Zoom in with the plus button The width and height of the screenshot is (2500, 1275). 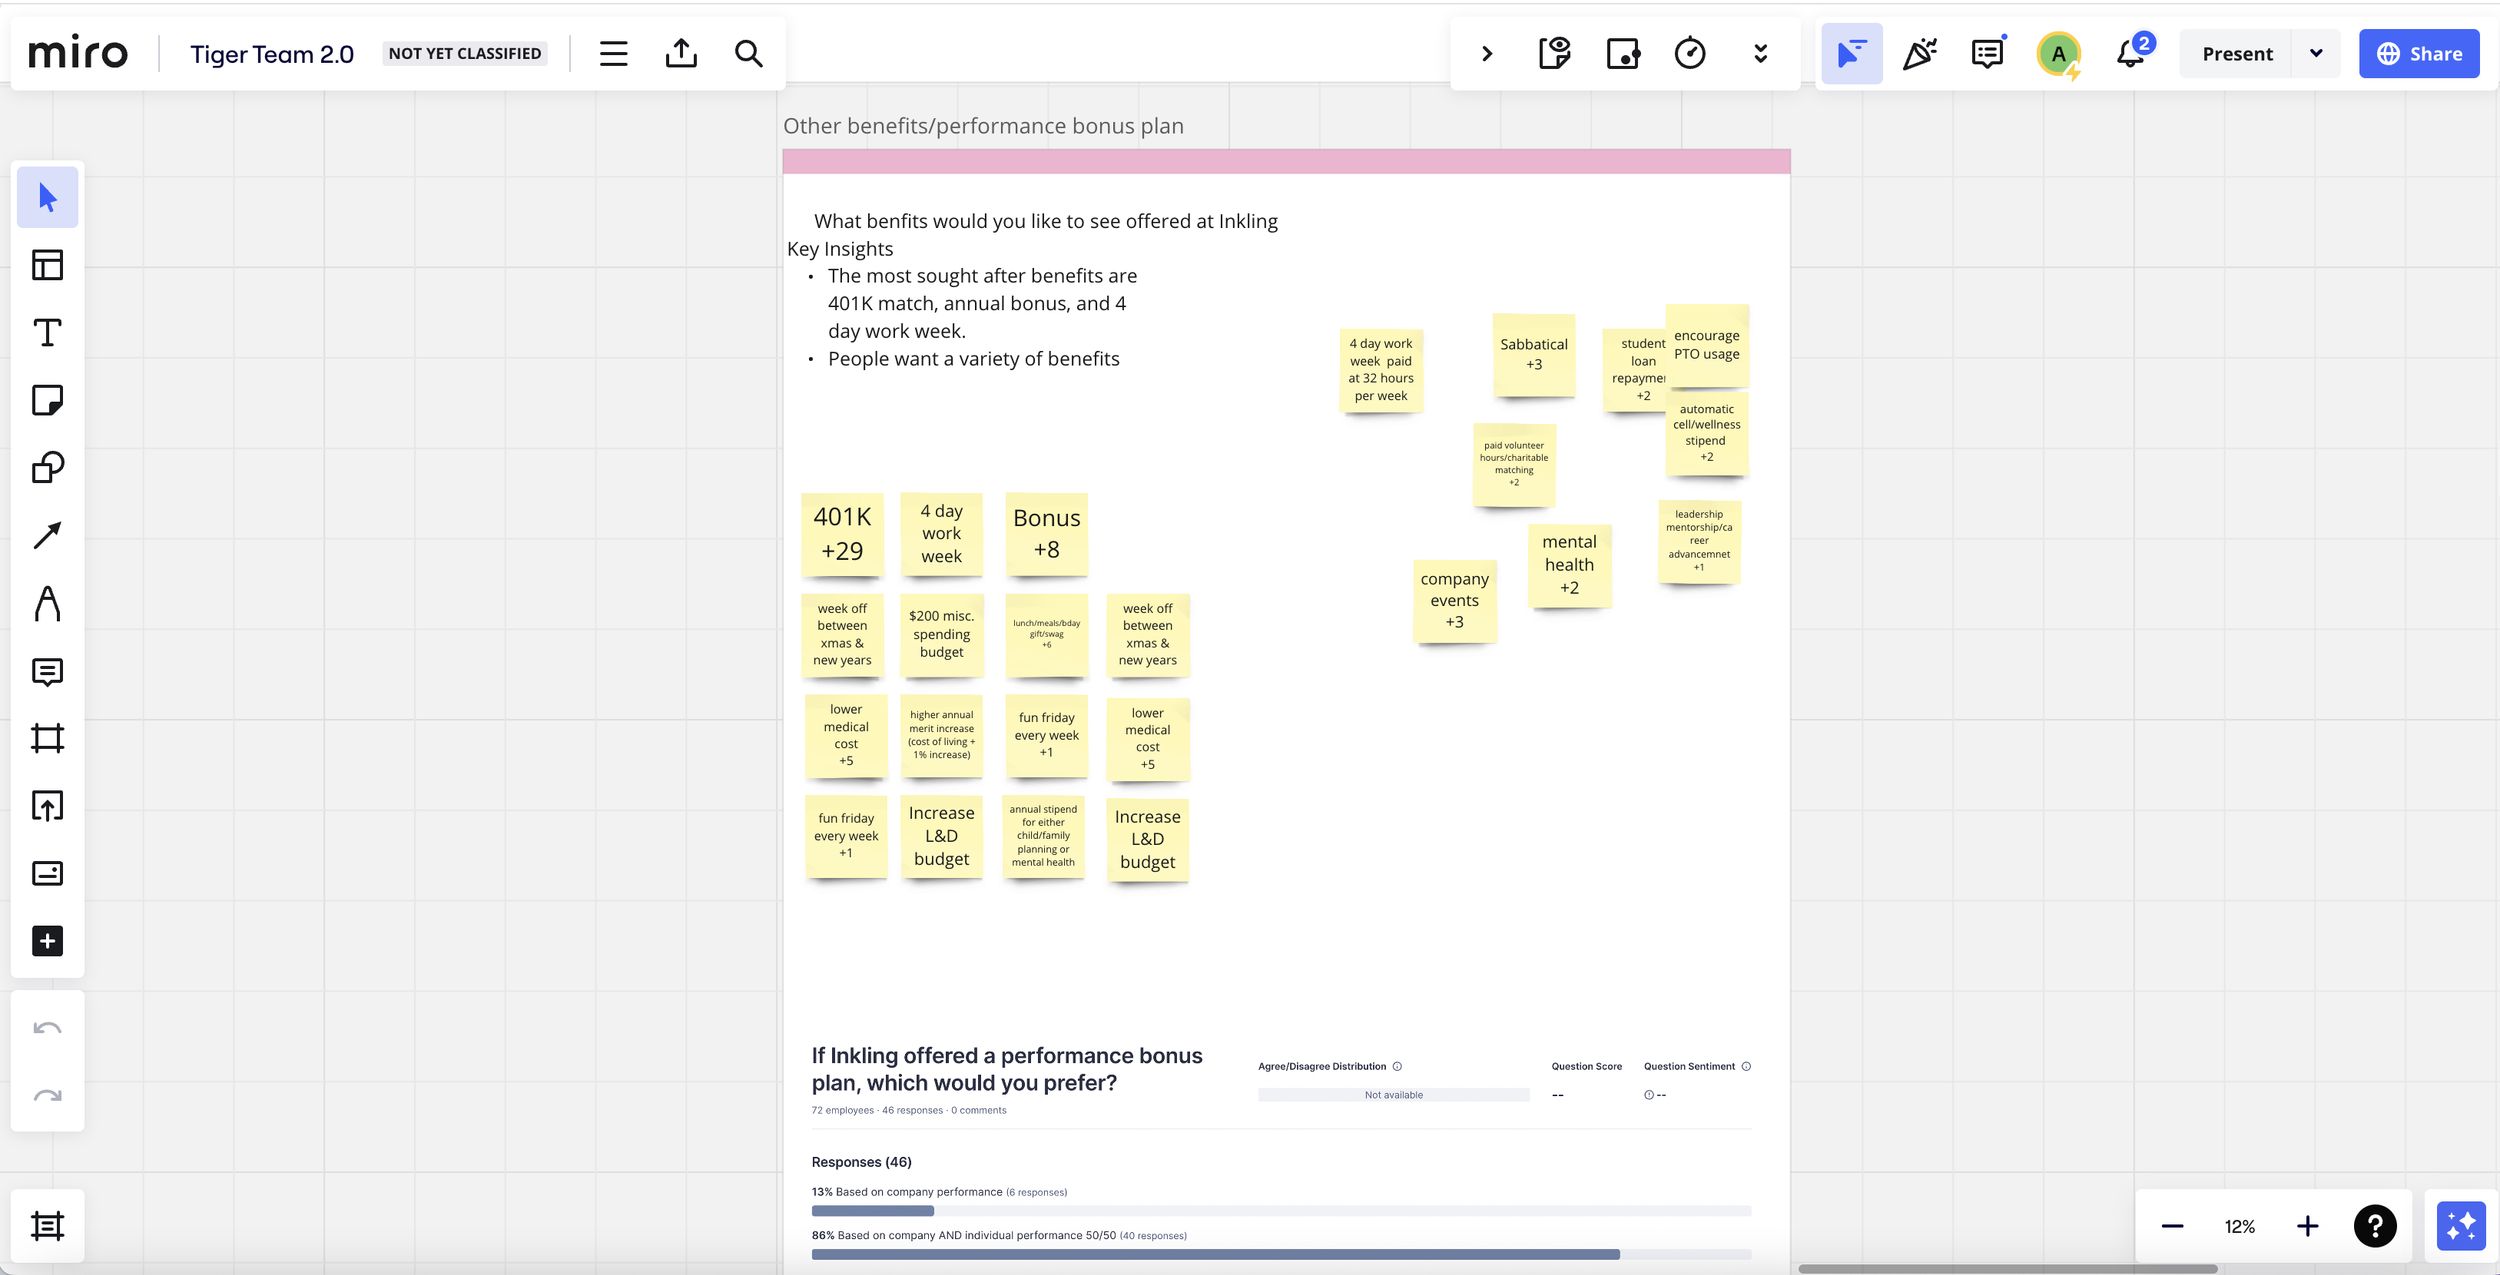point(2307,1226)
